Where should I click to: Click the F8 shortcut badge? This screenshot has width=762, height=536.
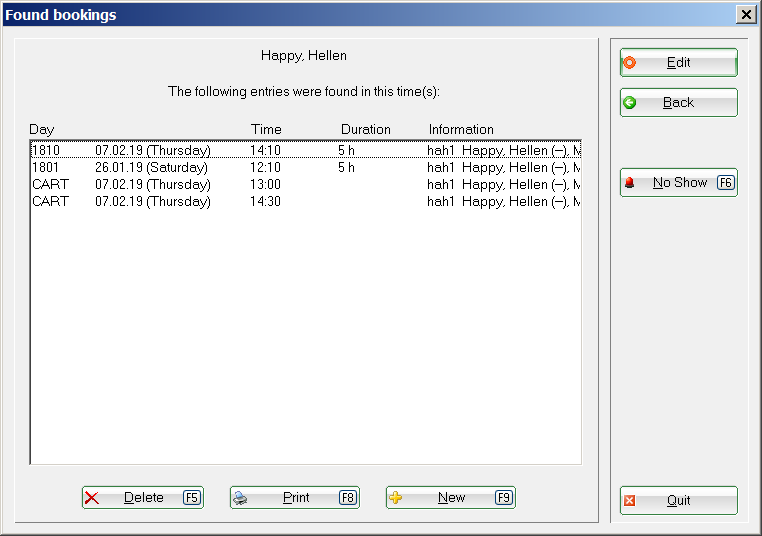[x=348, y=498]
